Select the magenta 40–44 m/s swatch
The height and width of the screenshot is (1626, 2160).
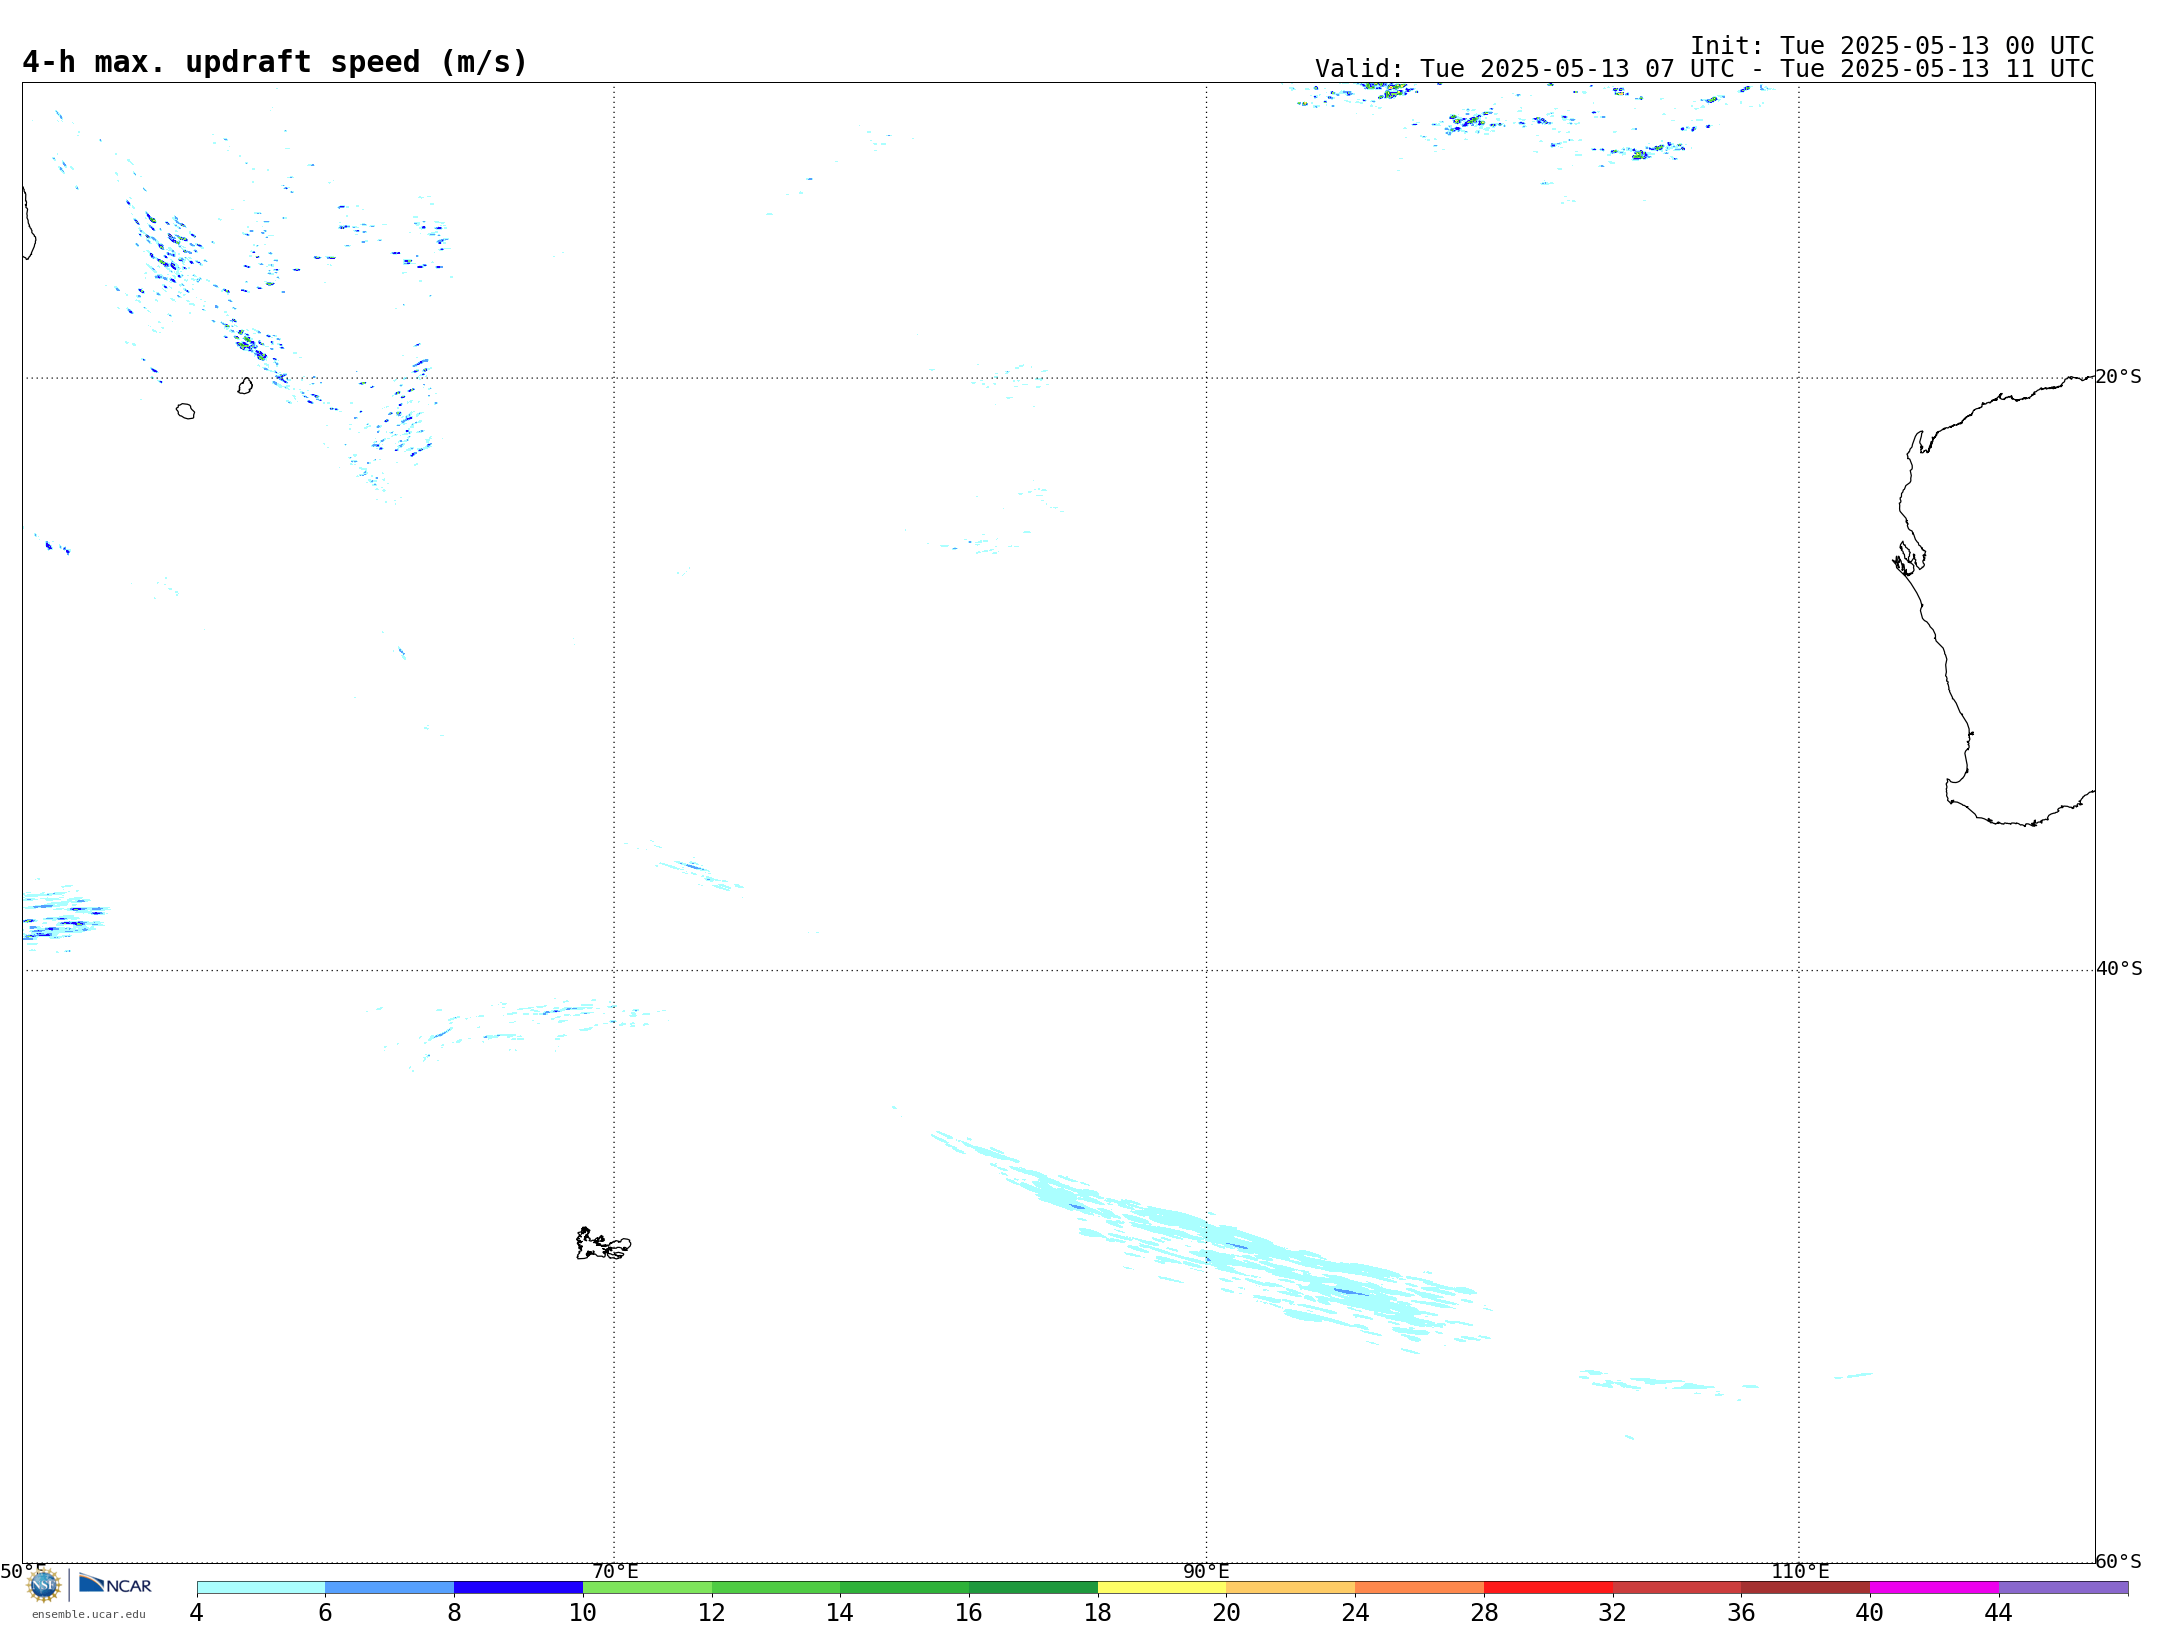[1934, 1588]
